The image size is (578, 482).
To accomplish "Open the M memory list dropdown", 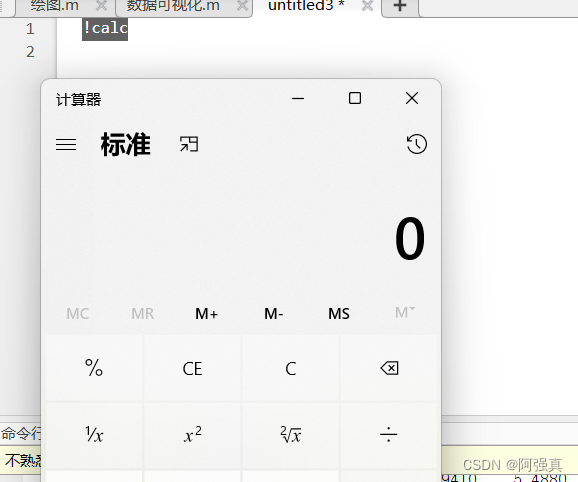I will (x=405, y=313).
